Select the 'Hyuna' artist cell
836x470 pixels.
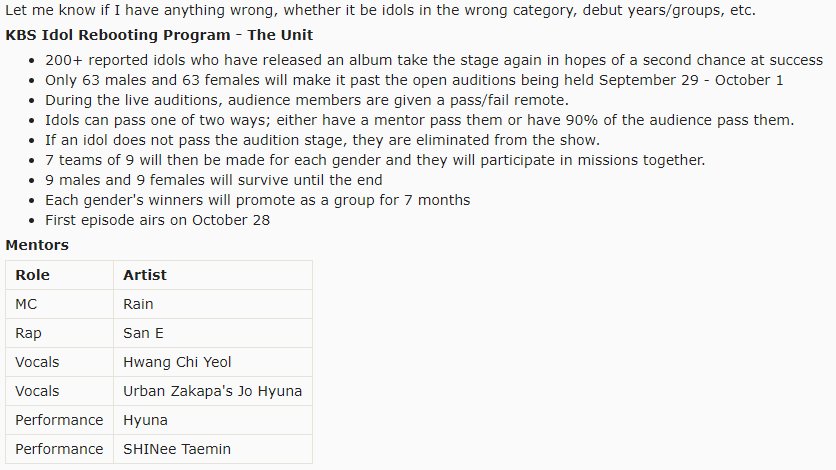(x=145, y=420)
